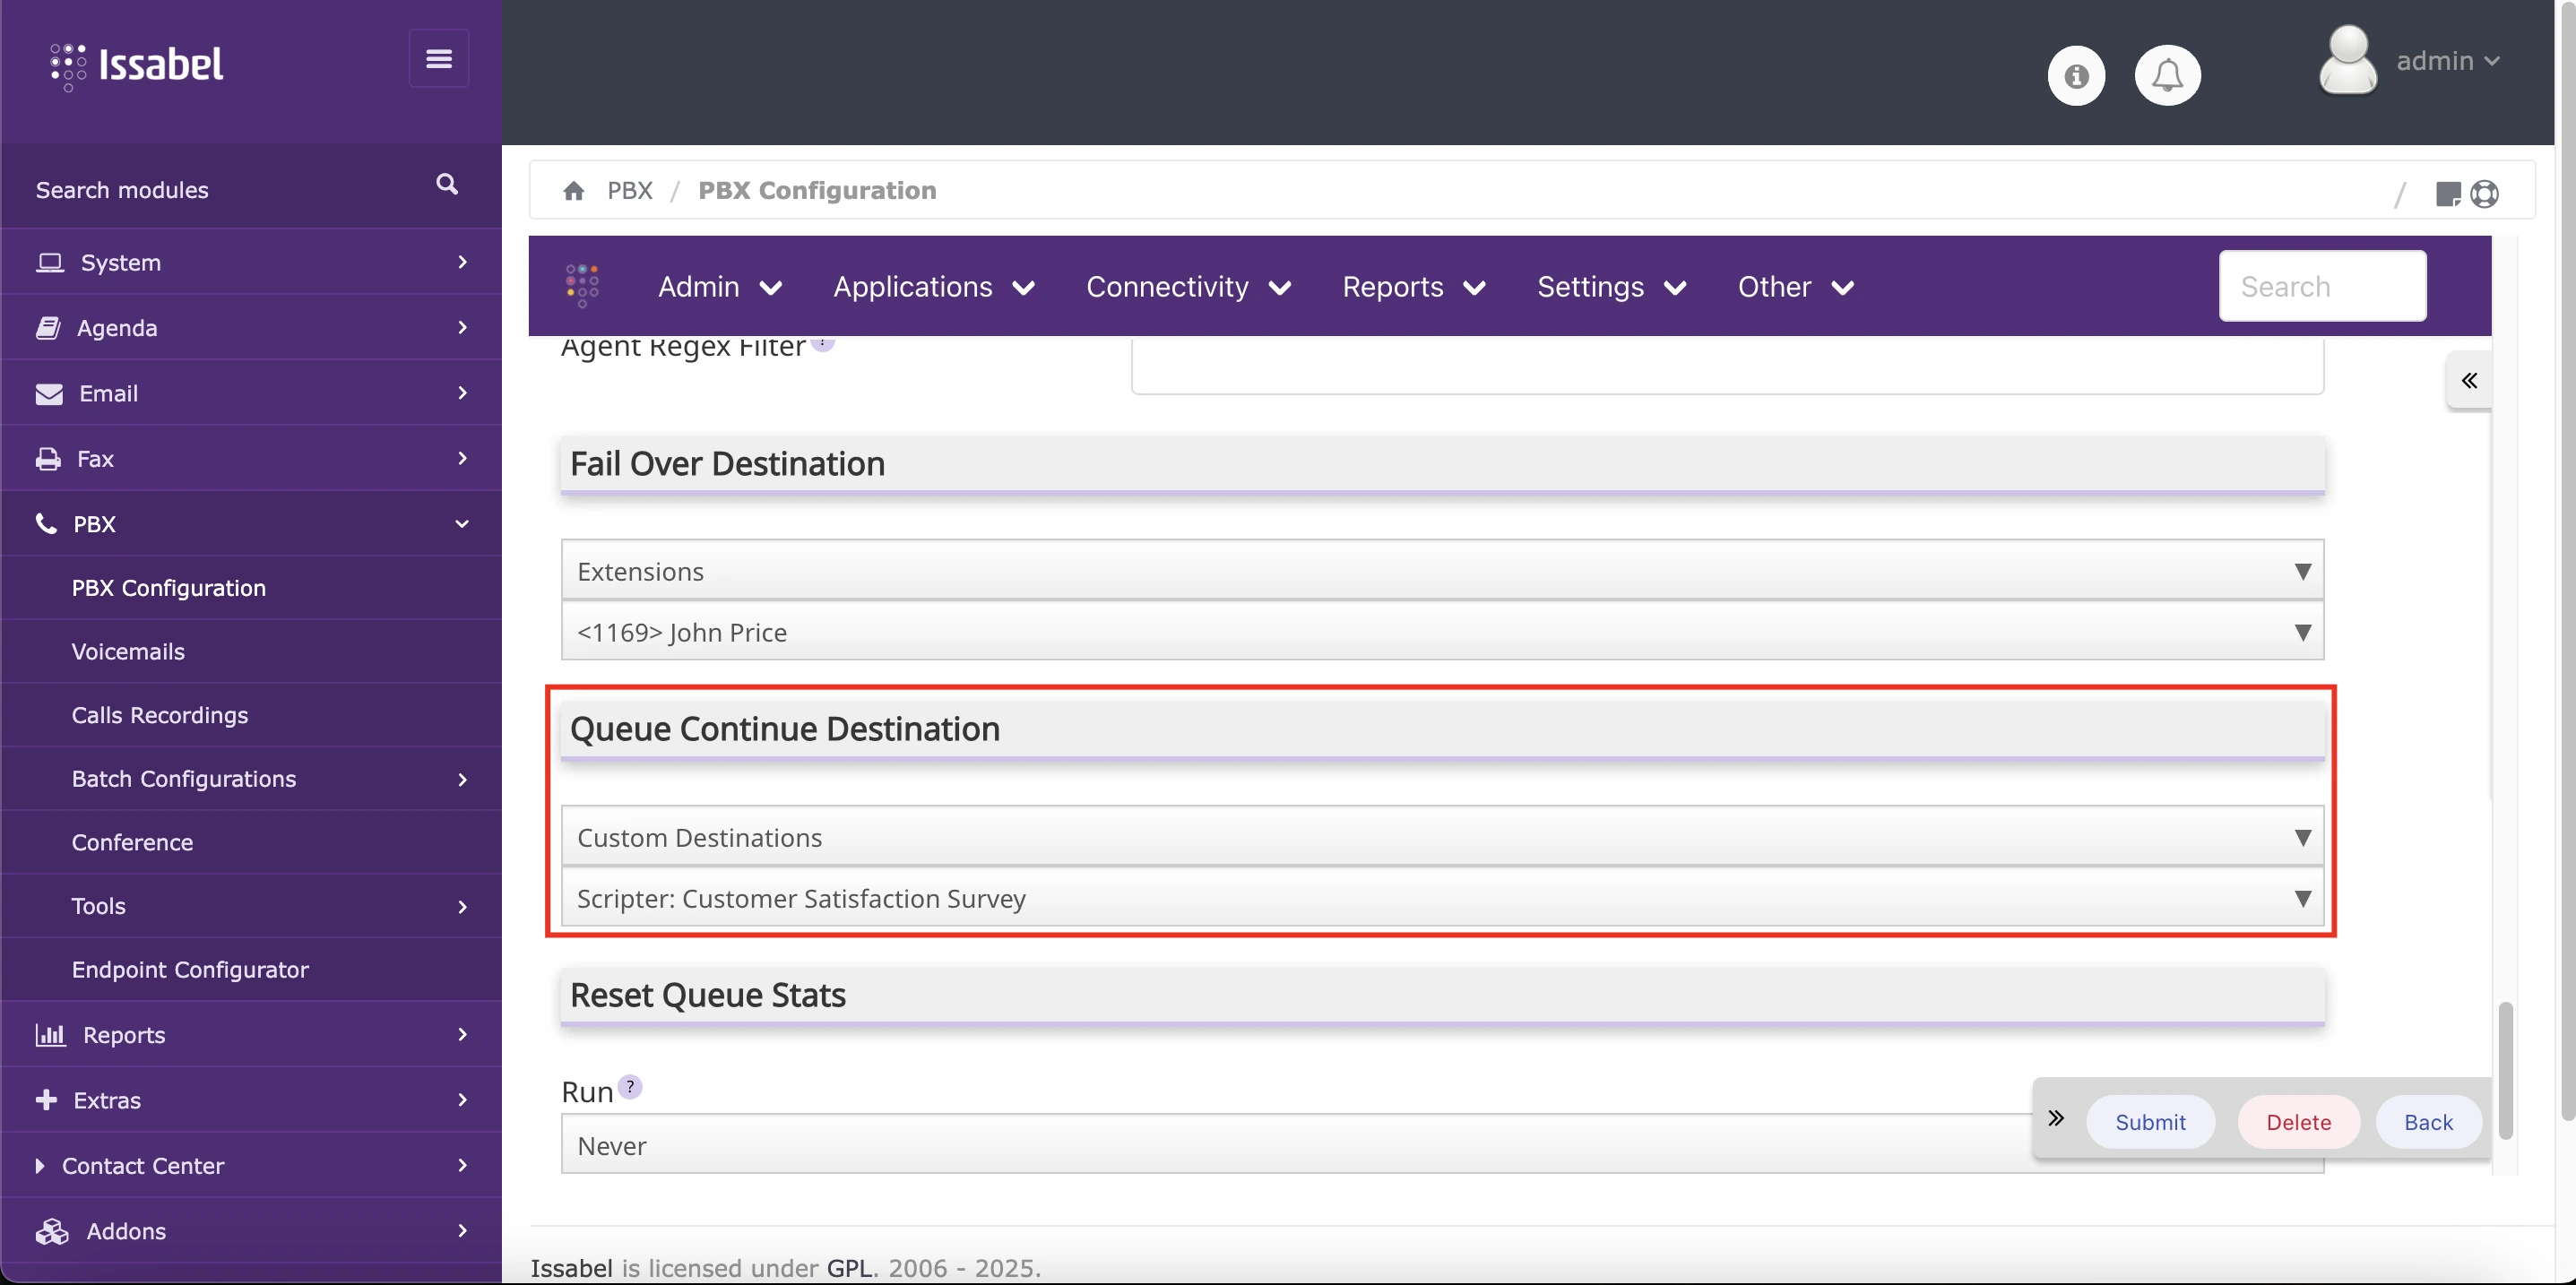Open the notifications bell

pyautogui.click(x=2167, y=74)
